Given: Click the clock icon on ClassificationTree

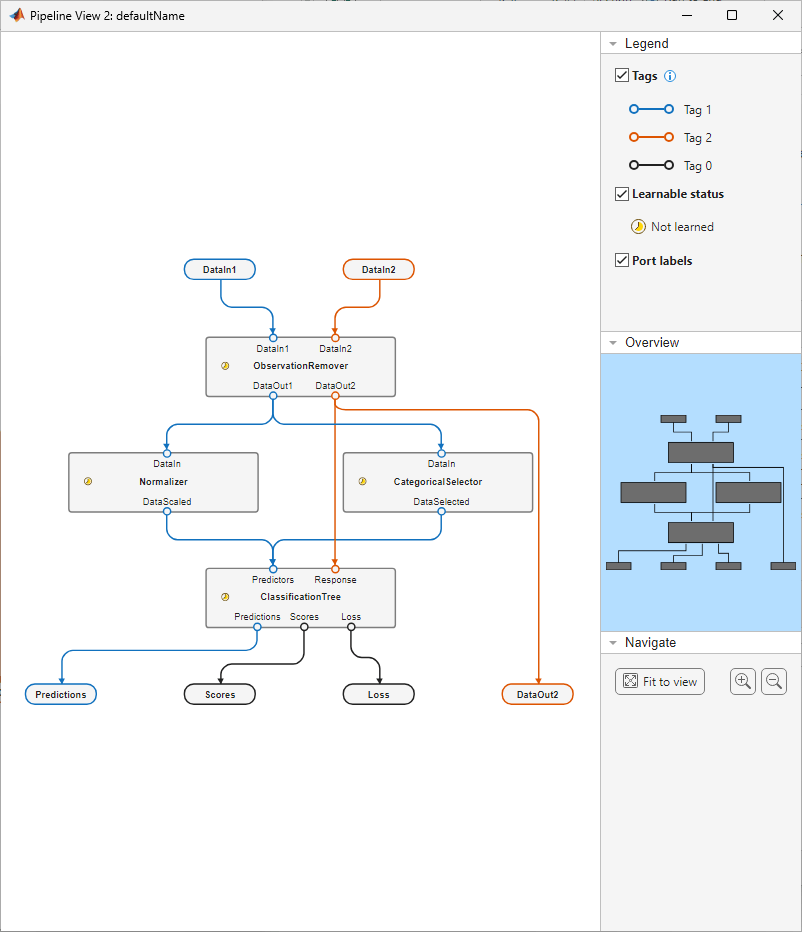Looking at the screenshot, I should (x=225, y=598).
